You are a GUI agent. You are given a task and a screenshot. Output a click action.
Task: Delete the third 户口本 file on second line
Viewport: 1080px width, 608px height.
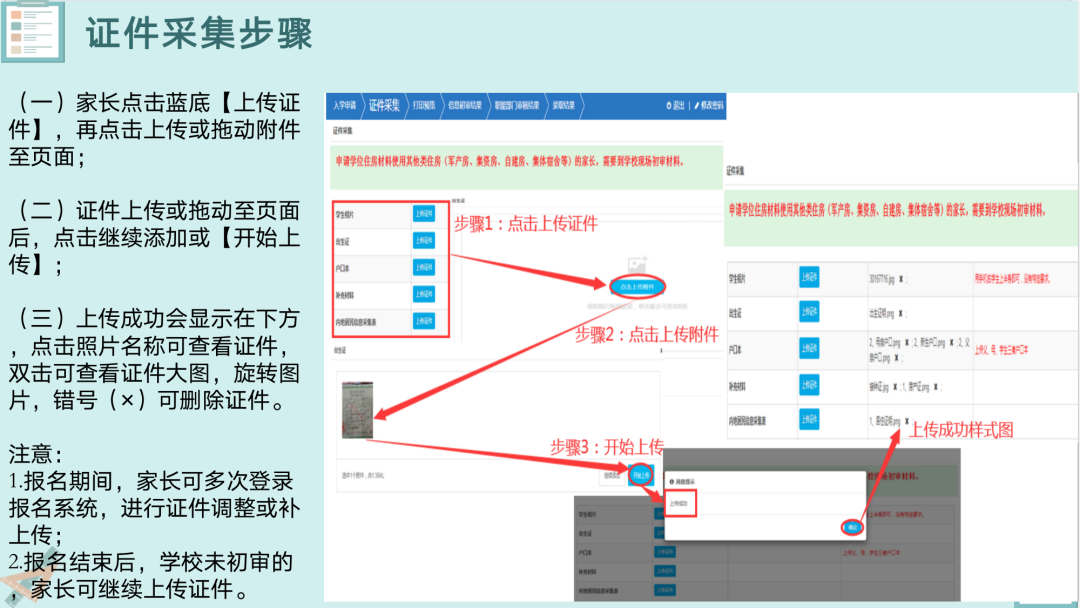tap(896, 358)
